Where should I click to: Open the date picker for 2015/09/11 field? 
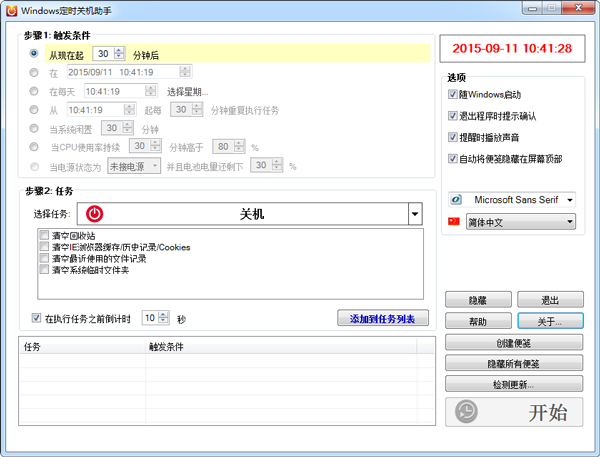tap(185, 72)
